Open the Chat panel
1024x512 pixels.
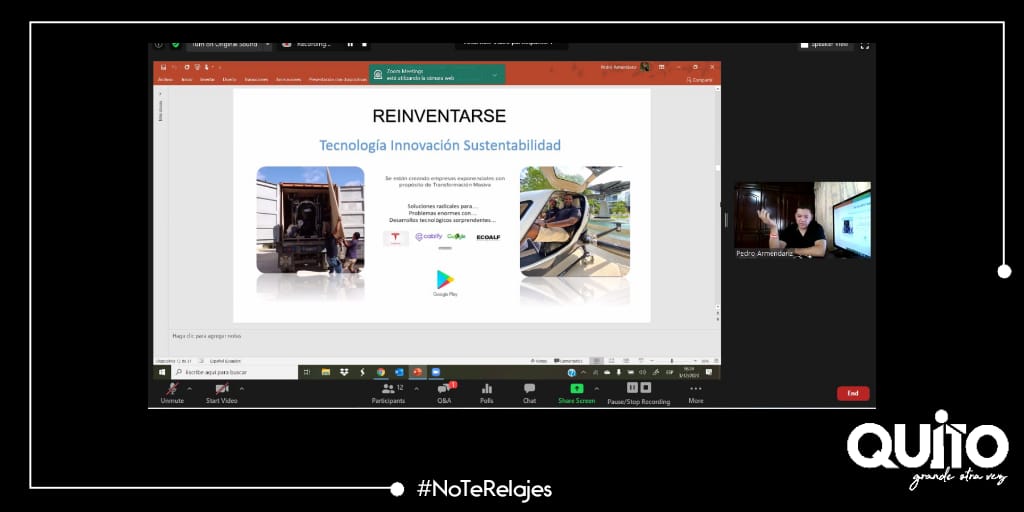(x=529, y=389)
